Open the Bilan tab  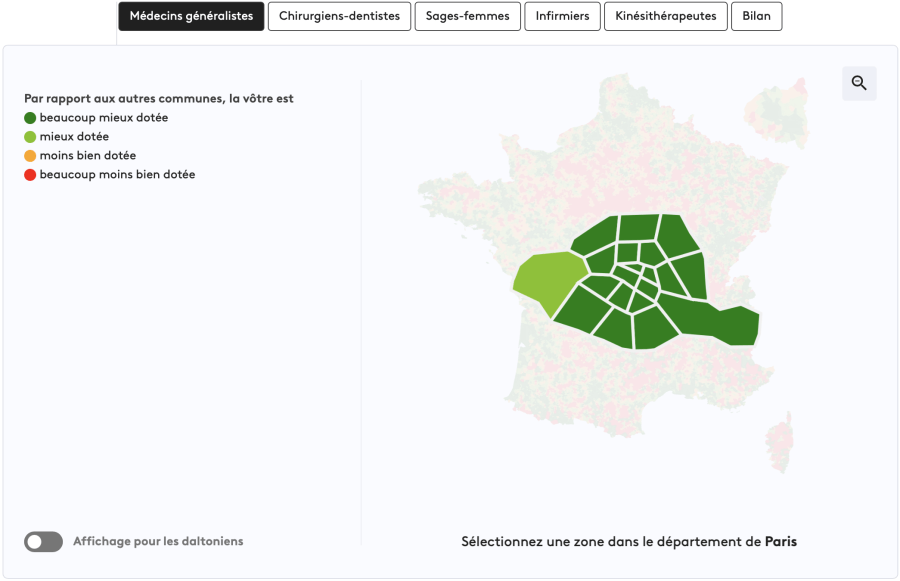click(x=756, y=16)
